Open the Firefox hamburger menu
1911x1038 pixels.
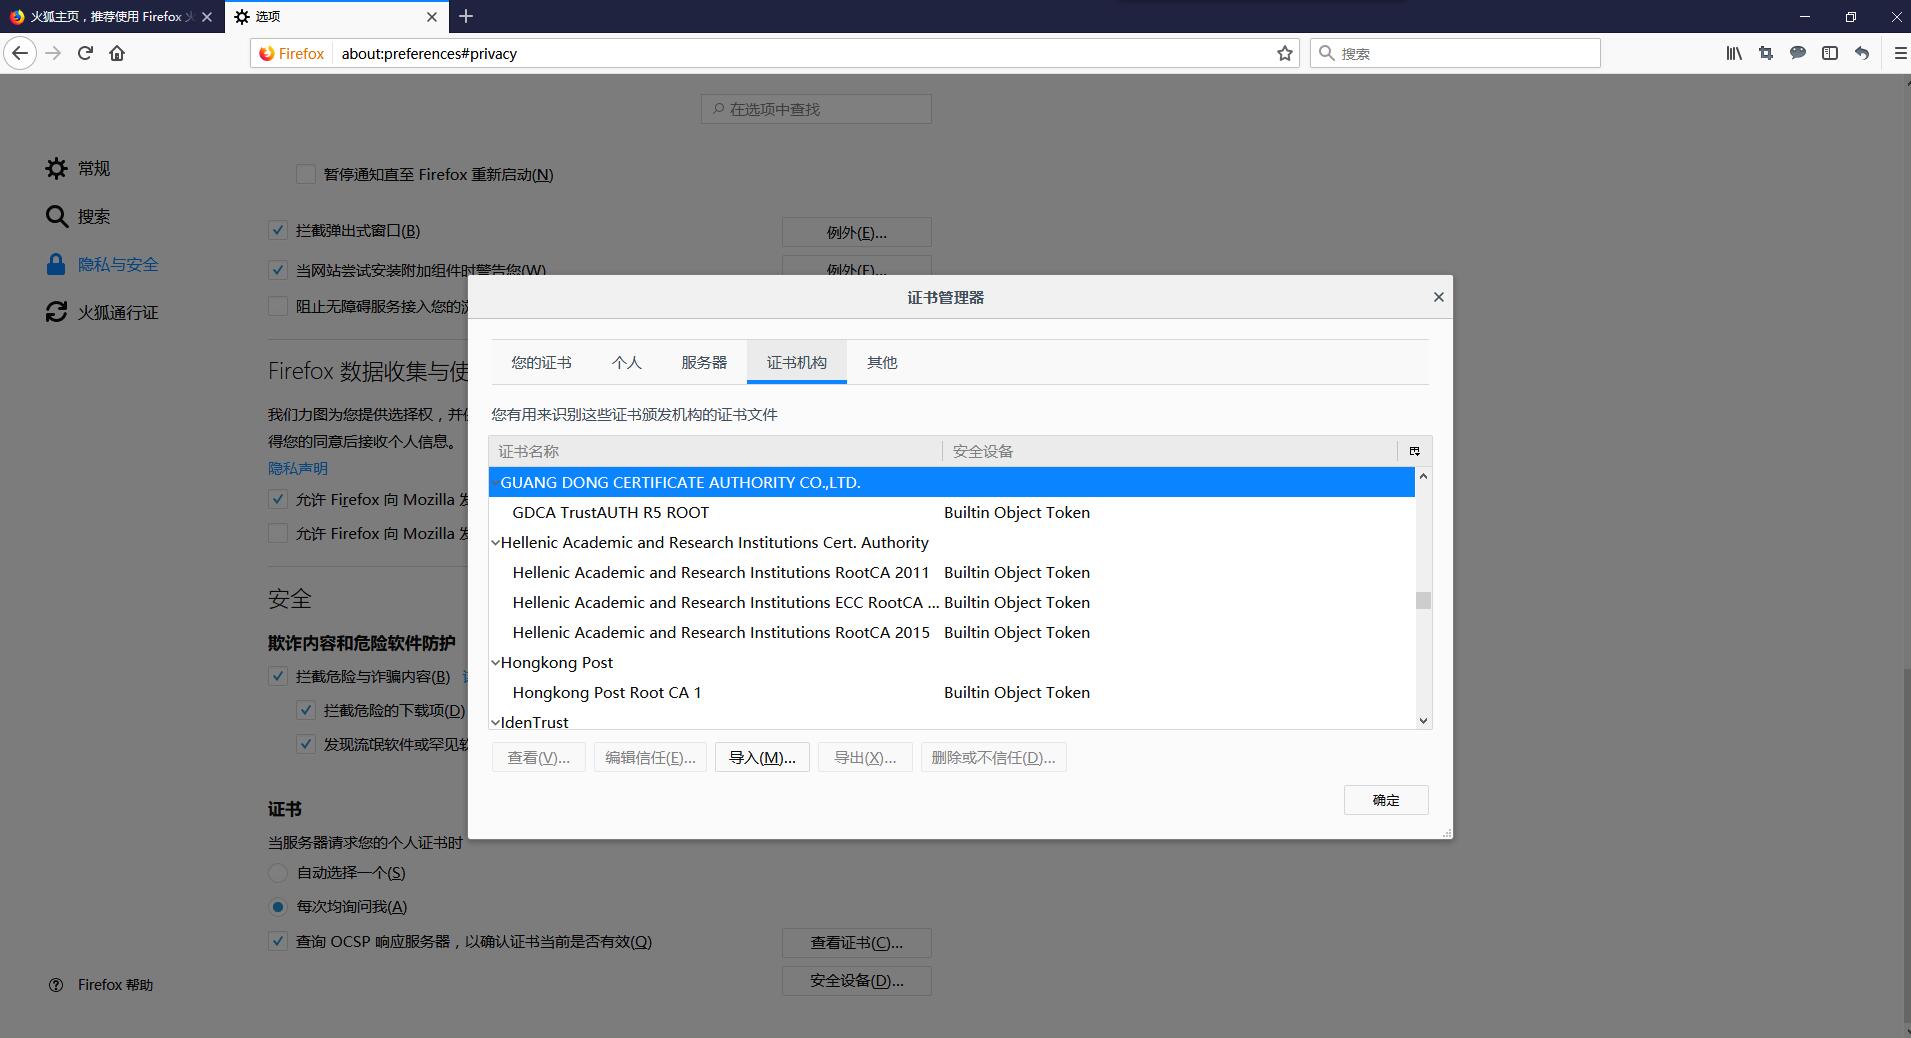coord(1900,53)
